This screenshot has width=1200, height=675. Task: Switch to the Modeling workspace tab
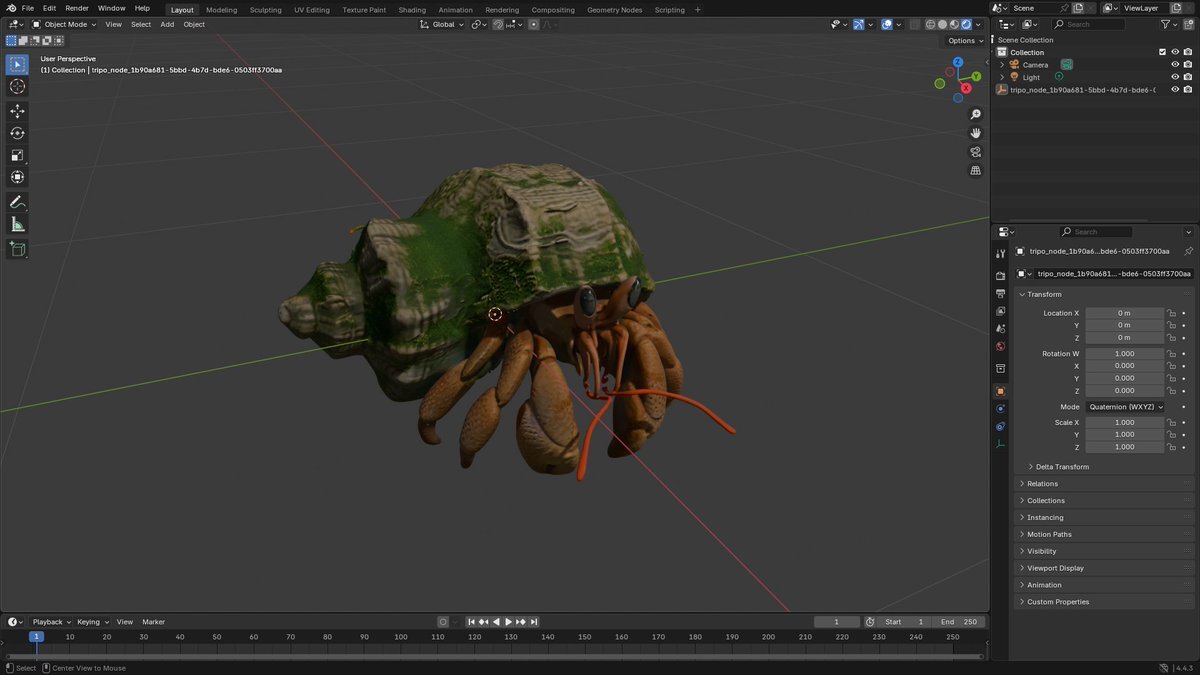222,9
